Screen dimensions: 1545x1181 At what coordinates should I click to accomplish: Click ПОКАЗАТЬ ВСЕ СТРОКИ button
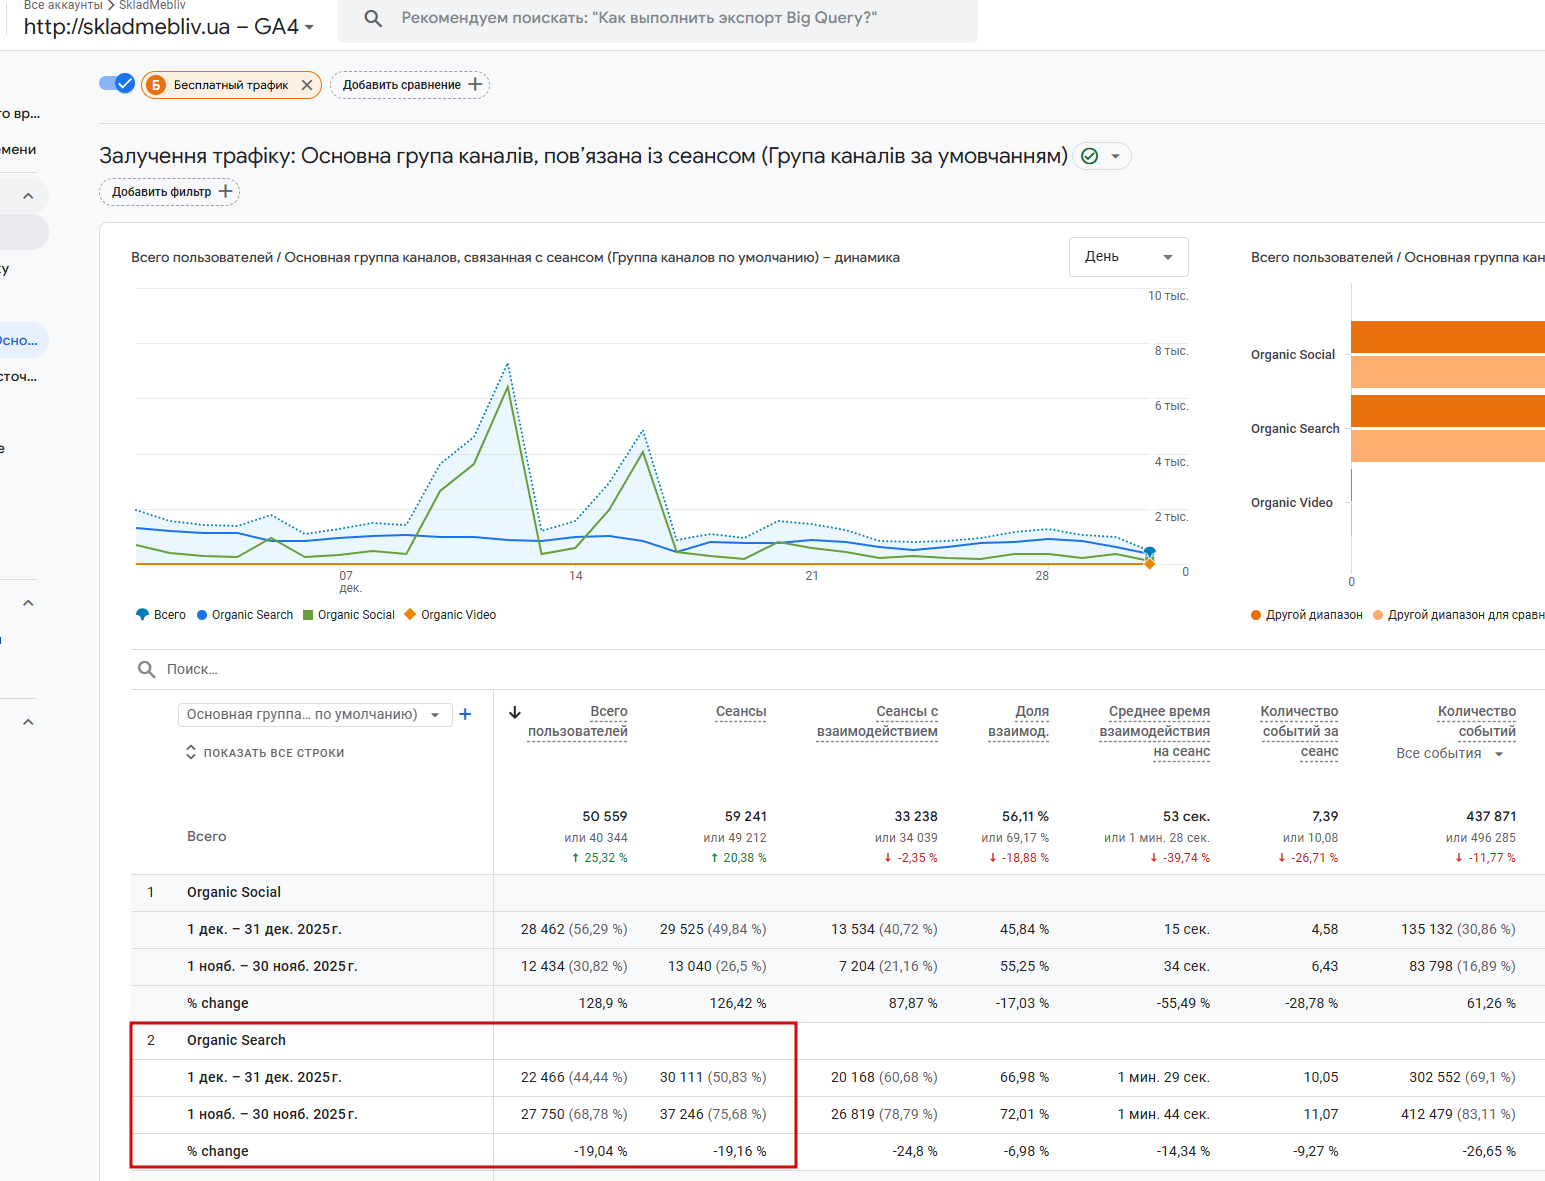[265, 753]
